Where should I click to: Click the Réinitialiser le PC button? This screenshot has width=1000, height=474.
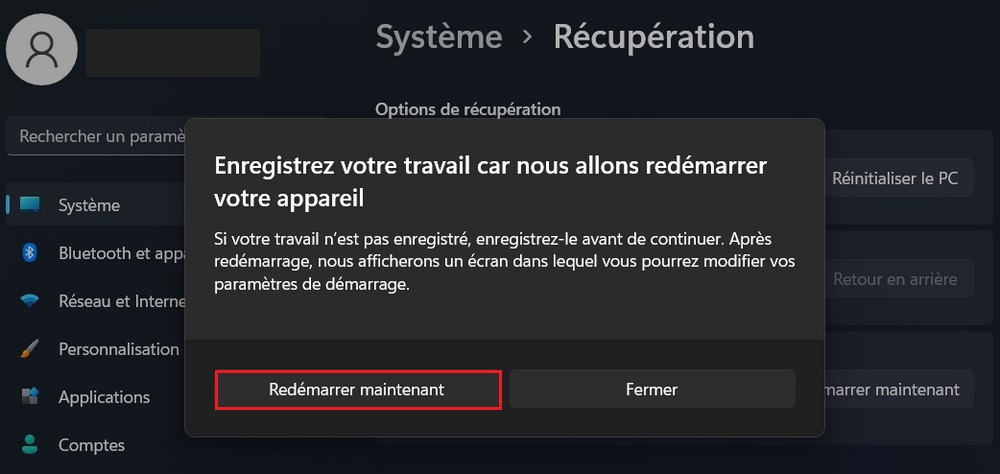[x=895, y=179]
